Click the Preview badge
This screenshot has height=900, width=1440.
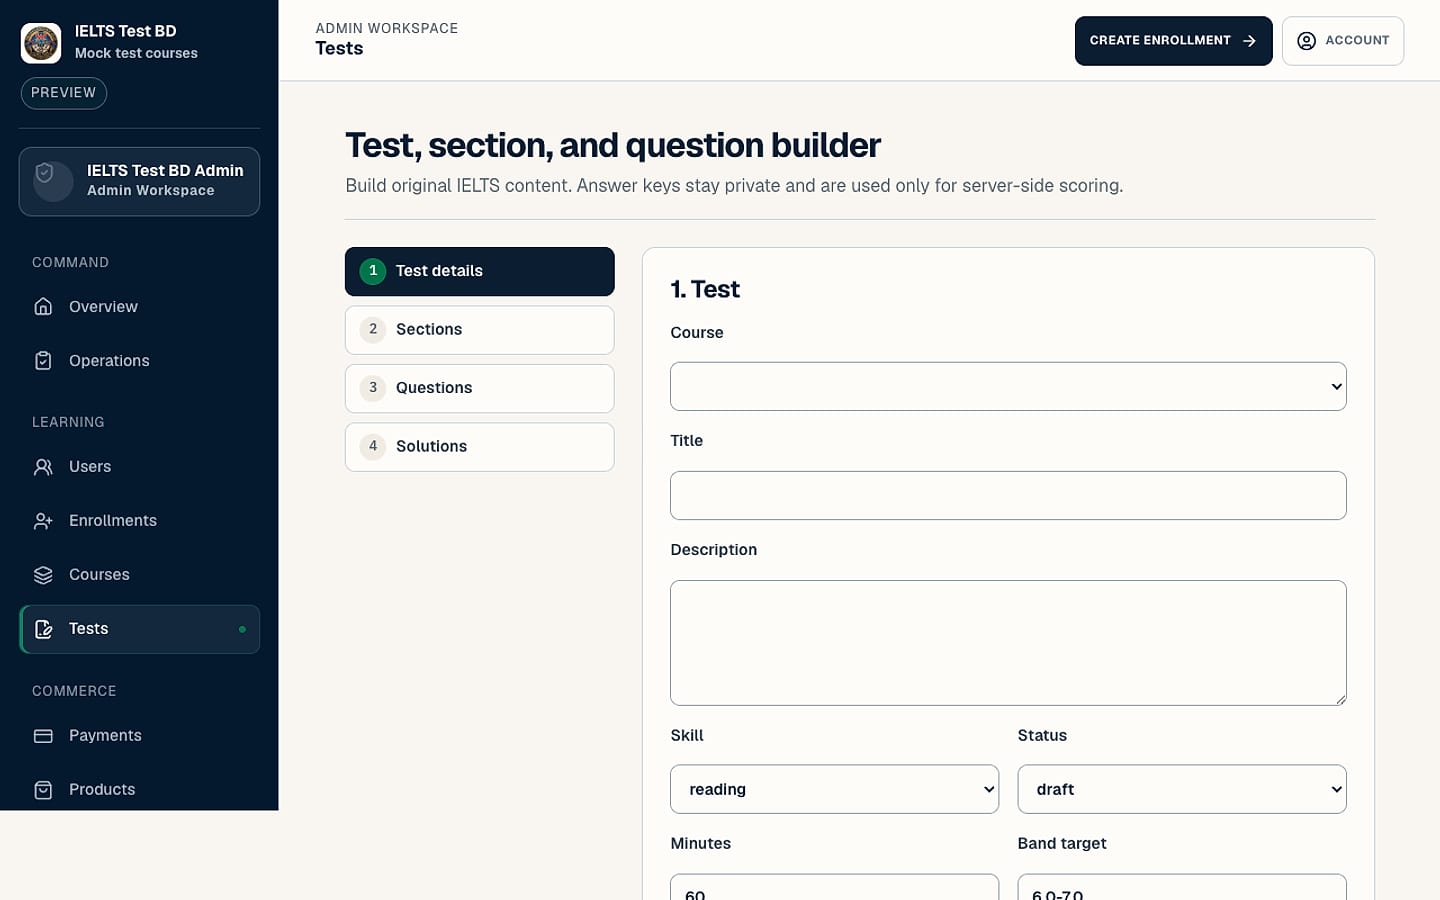64,93
